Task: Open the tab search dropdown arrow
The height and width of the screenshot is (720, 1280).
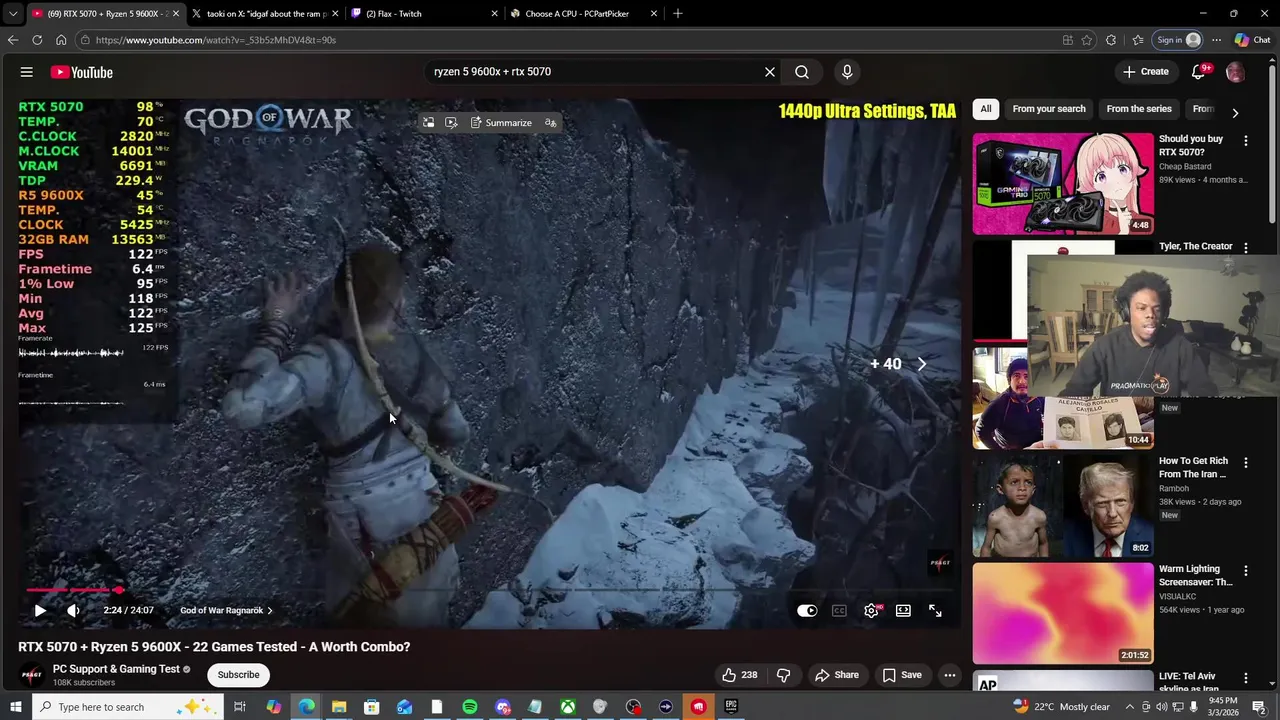Action: pos(12,14)
